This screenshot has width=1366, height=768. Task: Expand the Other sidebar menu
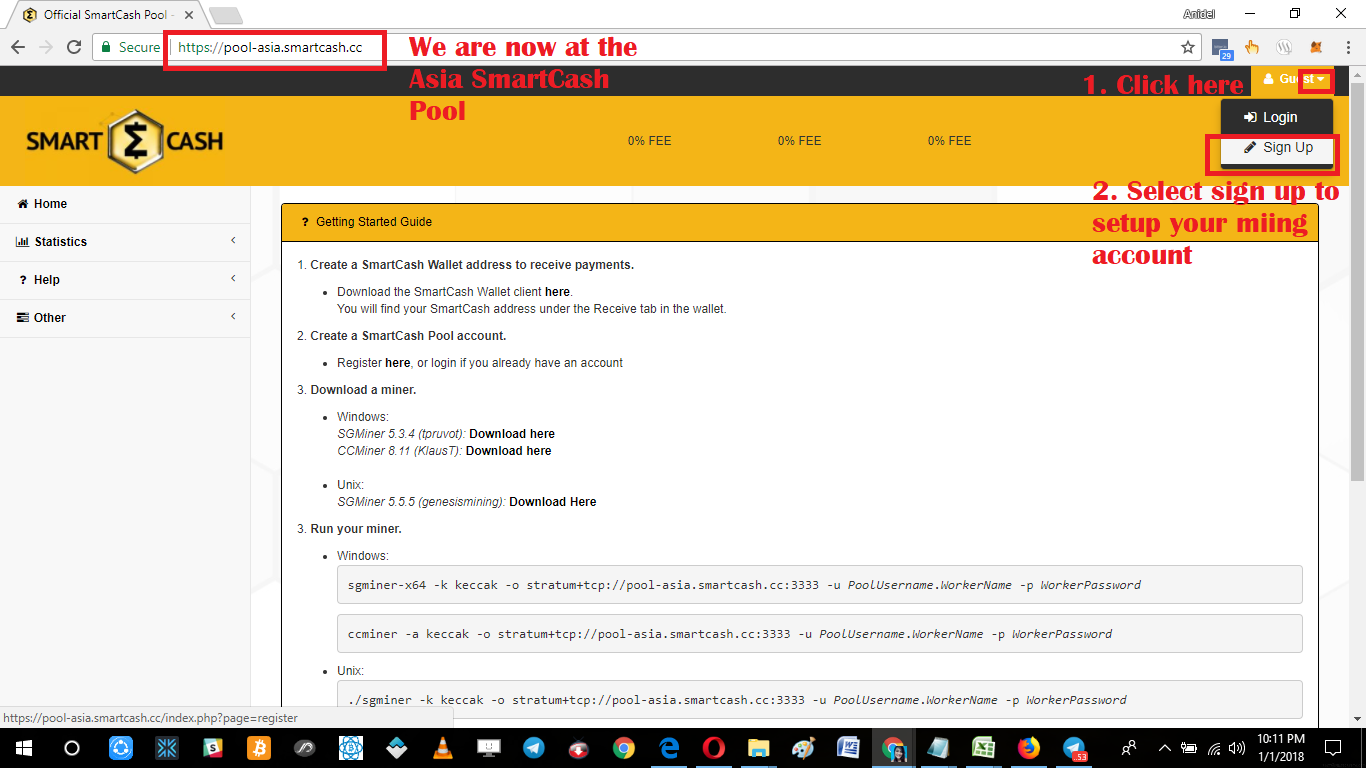[x=125, y=318]
